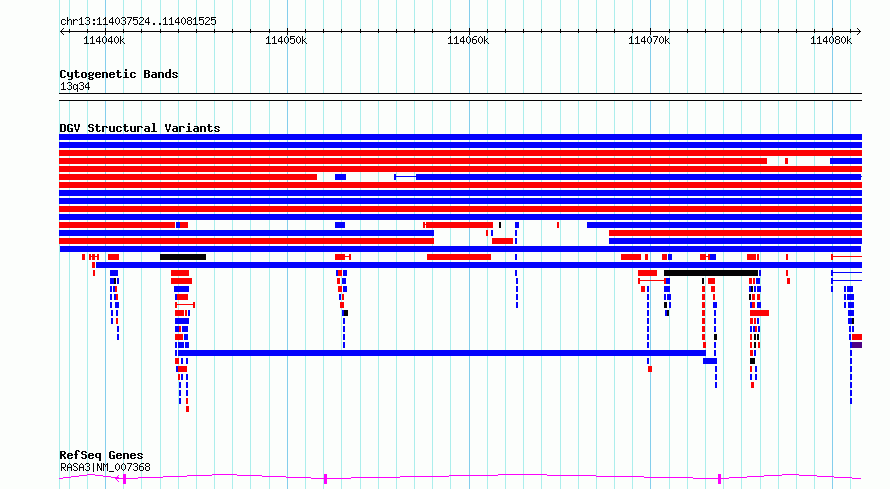Viewport: 890px width, 489px height.
Task: Click the 114050k ruler label
Action: coord(286,41)
